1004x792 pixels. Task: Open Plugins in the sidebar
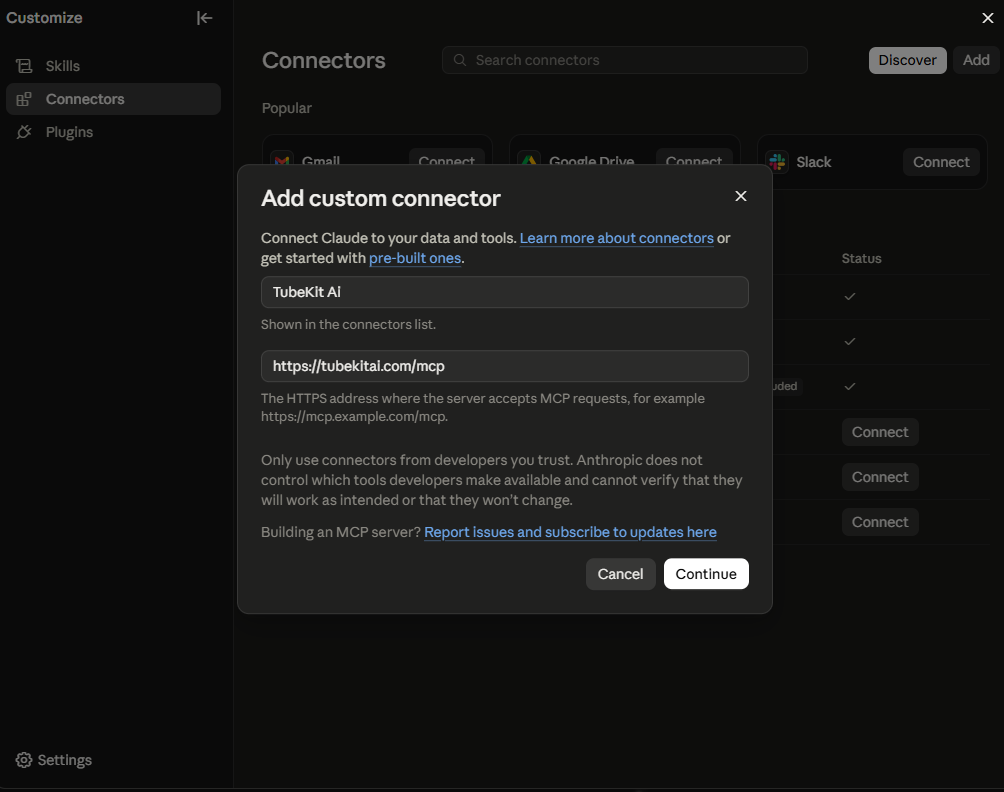point(113,132)
